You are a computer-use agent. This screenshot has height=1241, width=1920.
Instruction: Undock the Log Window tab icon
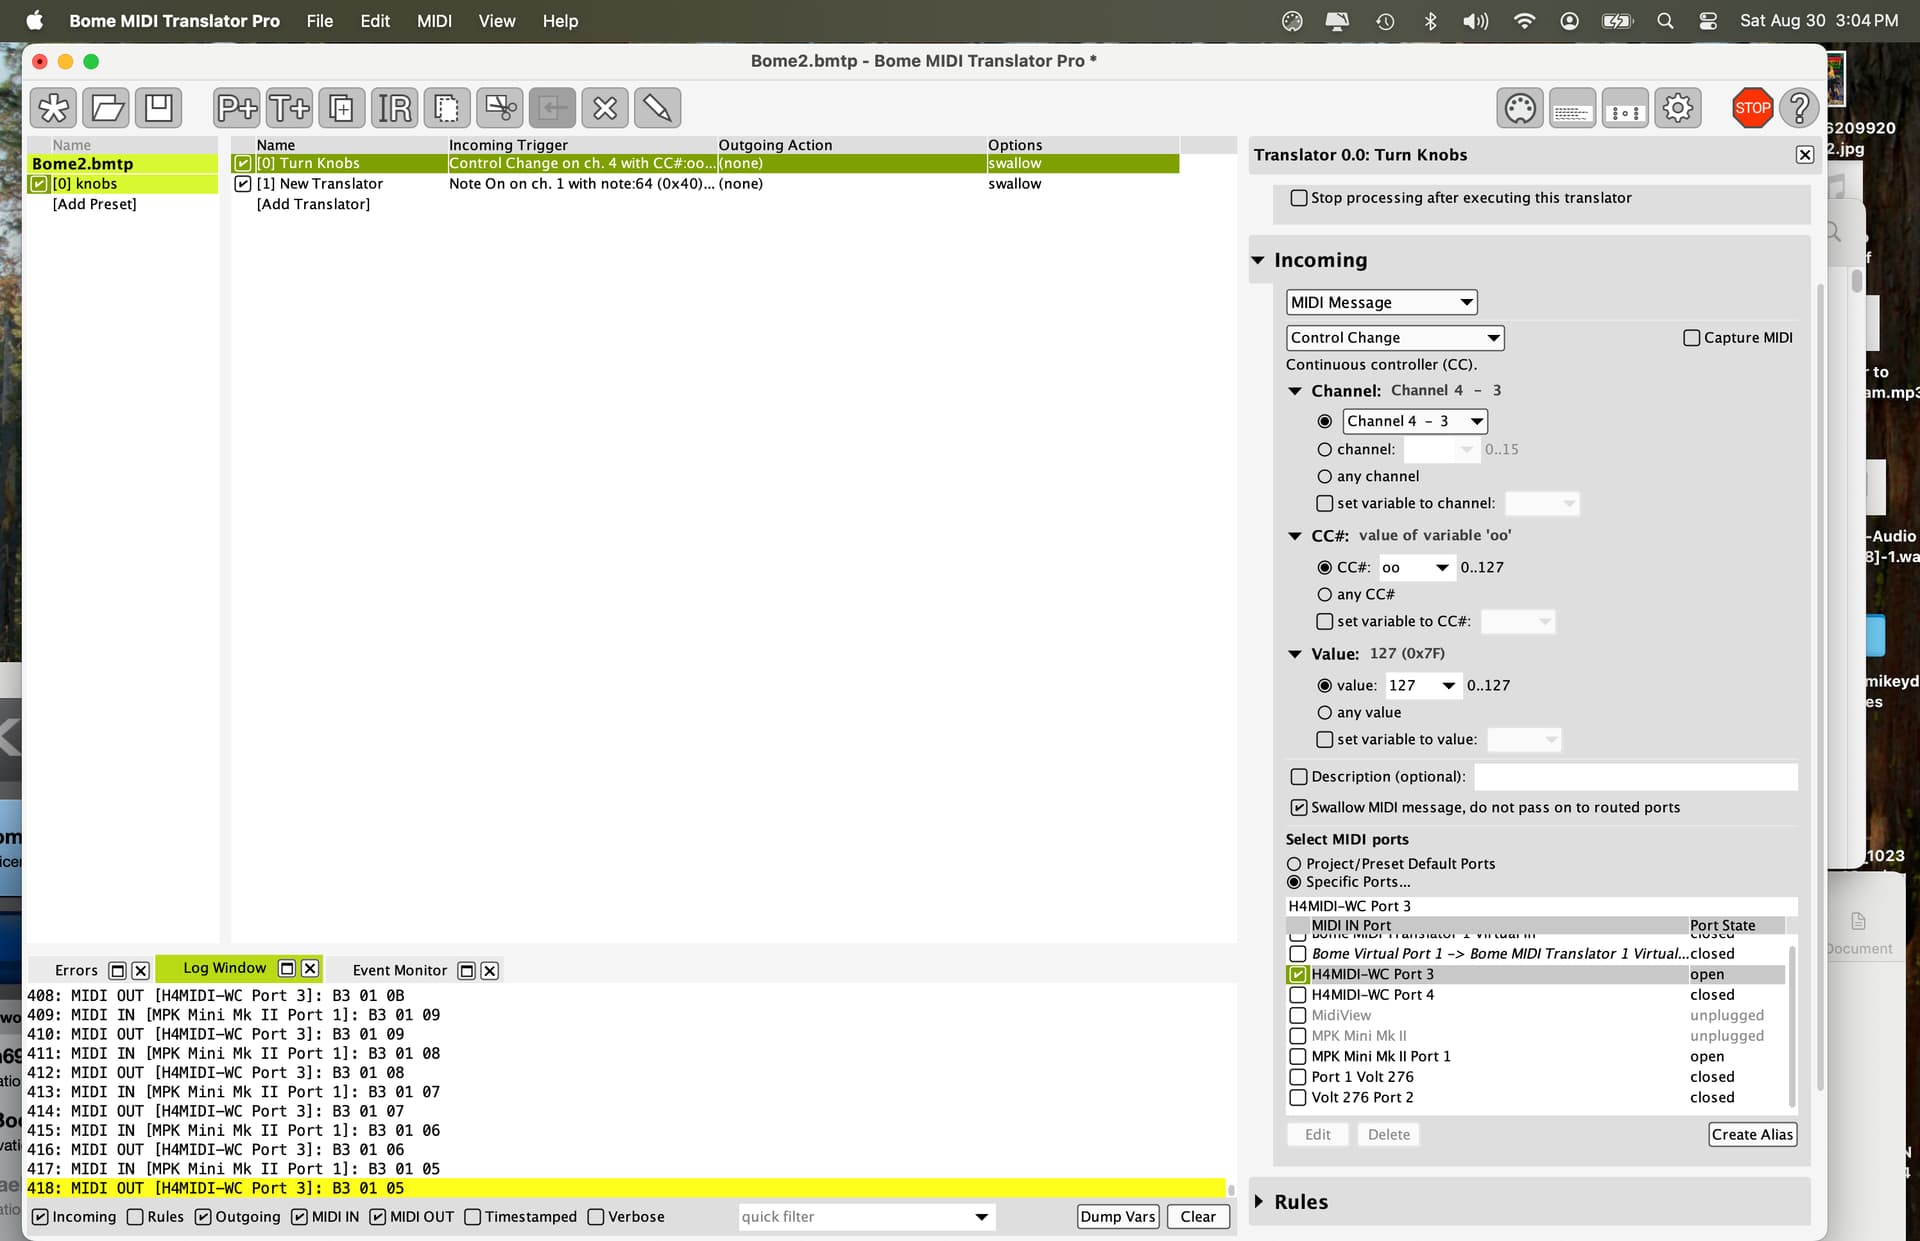[x=287, y=968]
